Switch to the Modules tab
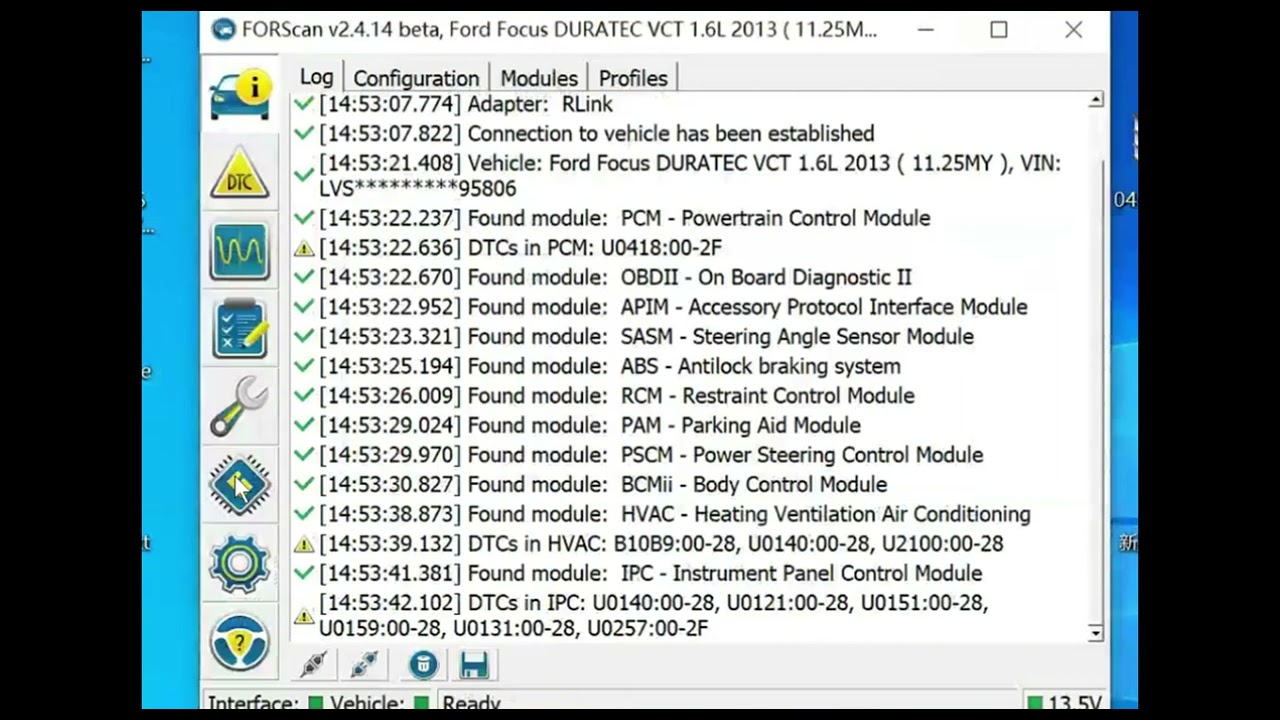 (x=539, y=78)
